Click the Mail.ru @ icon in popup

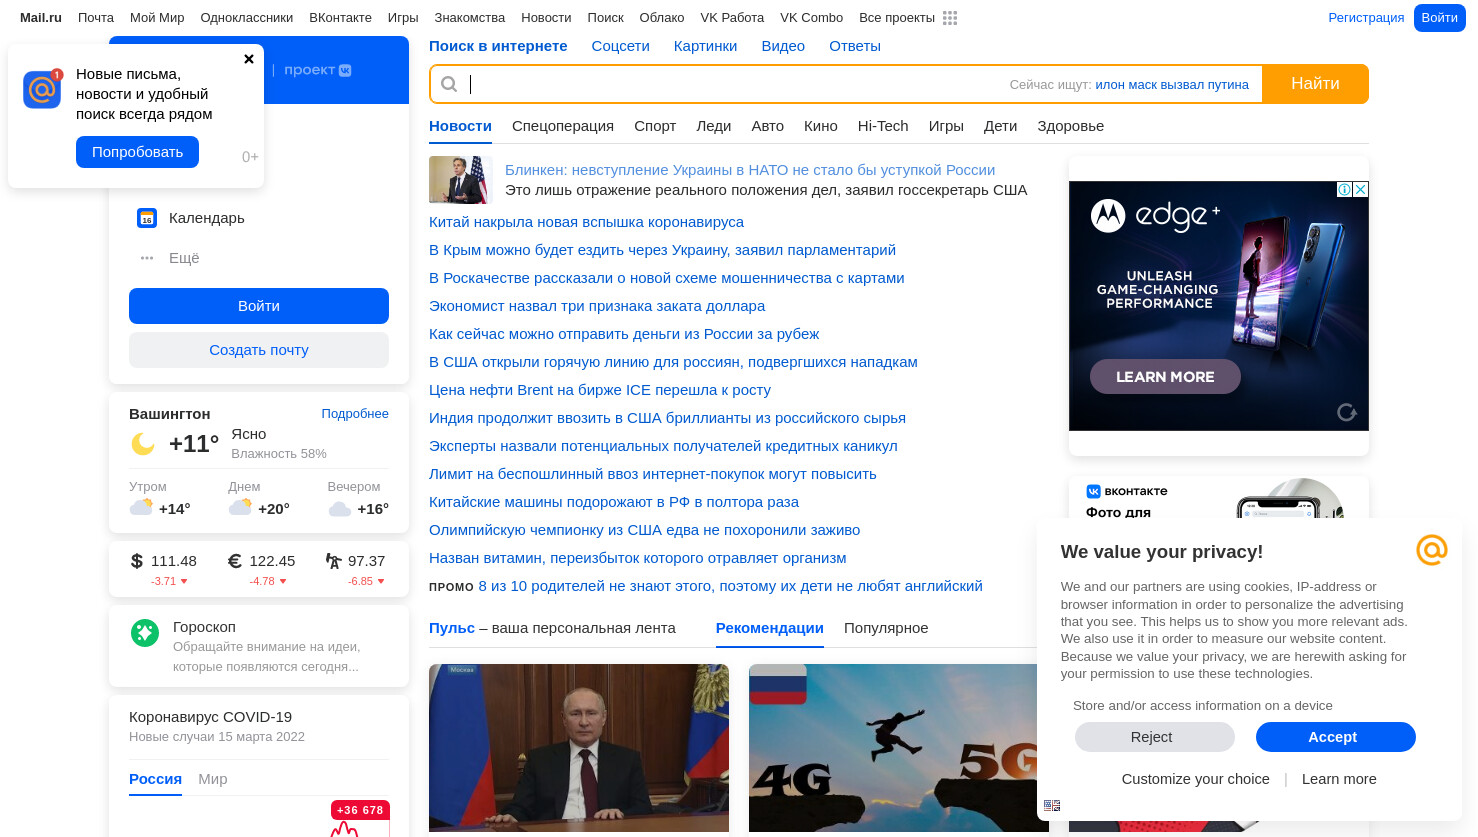[42, 90]
